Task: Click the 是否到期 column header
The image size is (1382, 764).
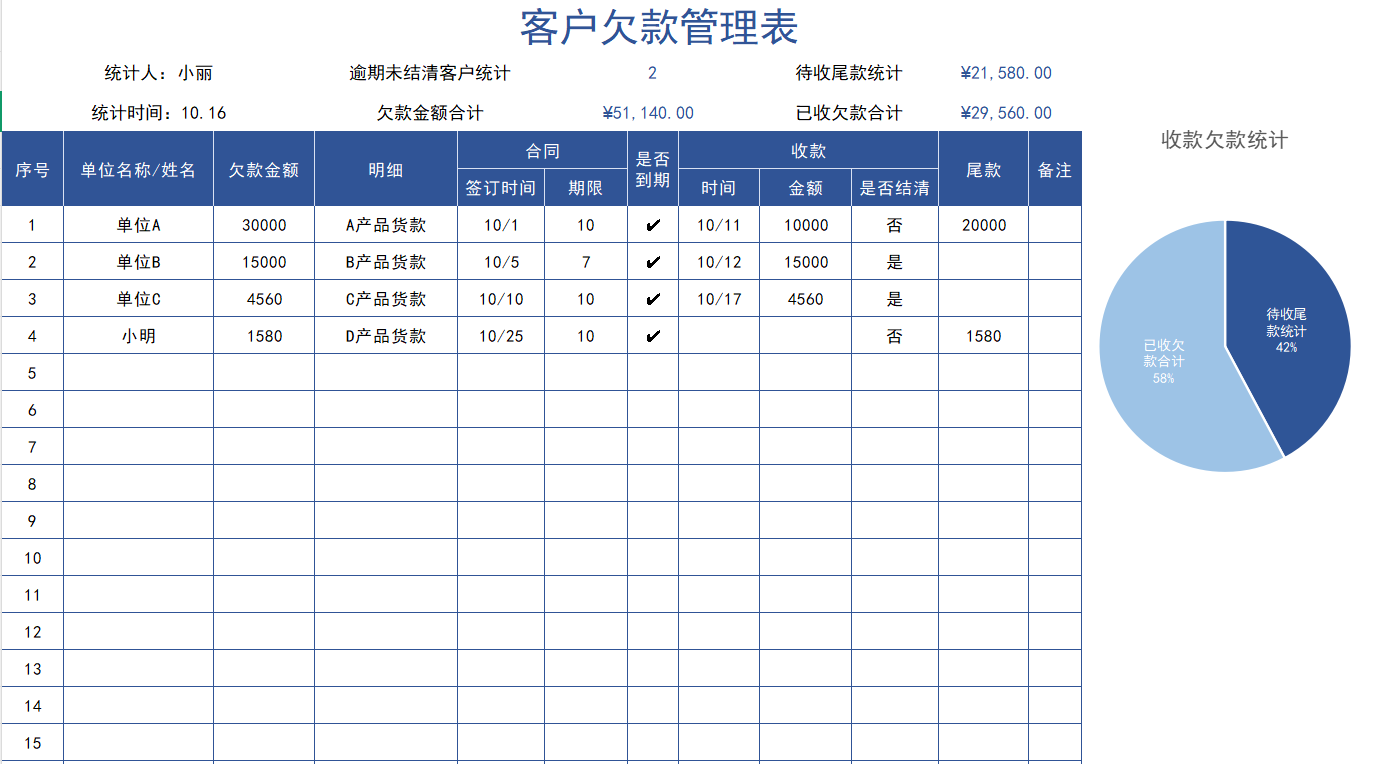Action: coord(653,169)
